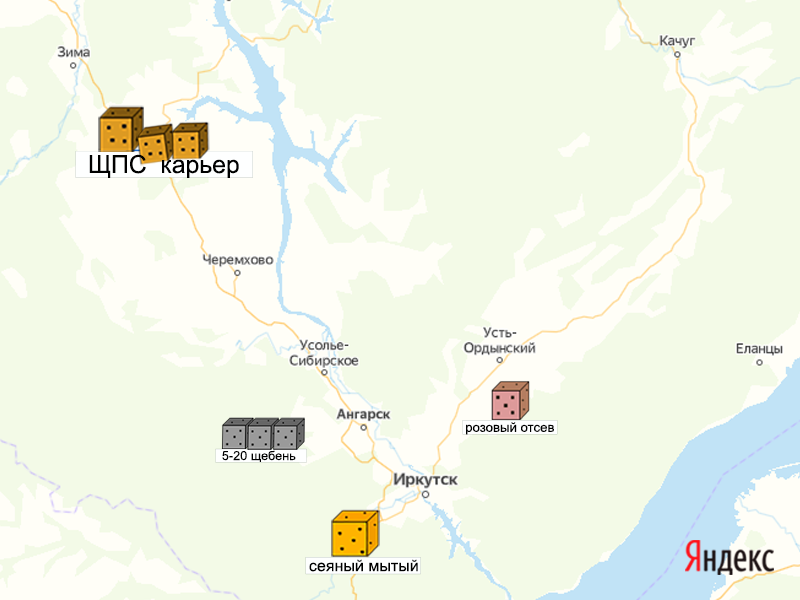Click the middle gray cube above щебень label

click(x=262, y=434)
